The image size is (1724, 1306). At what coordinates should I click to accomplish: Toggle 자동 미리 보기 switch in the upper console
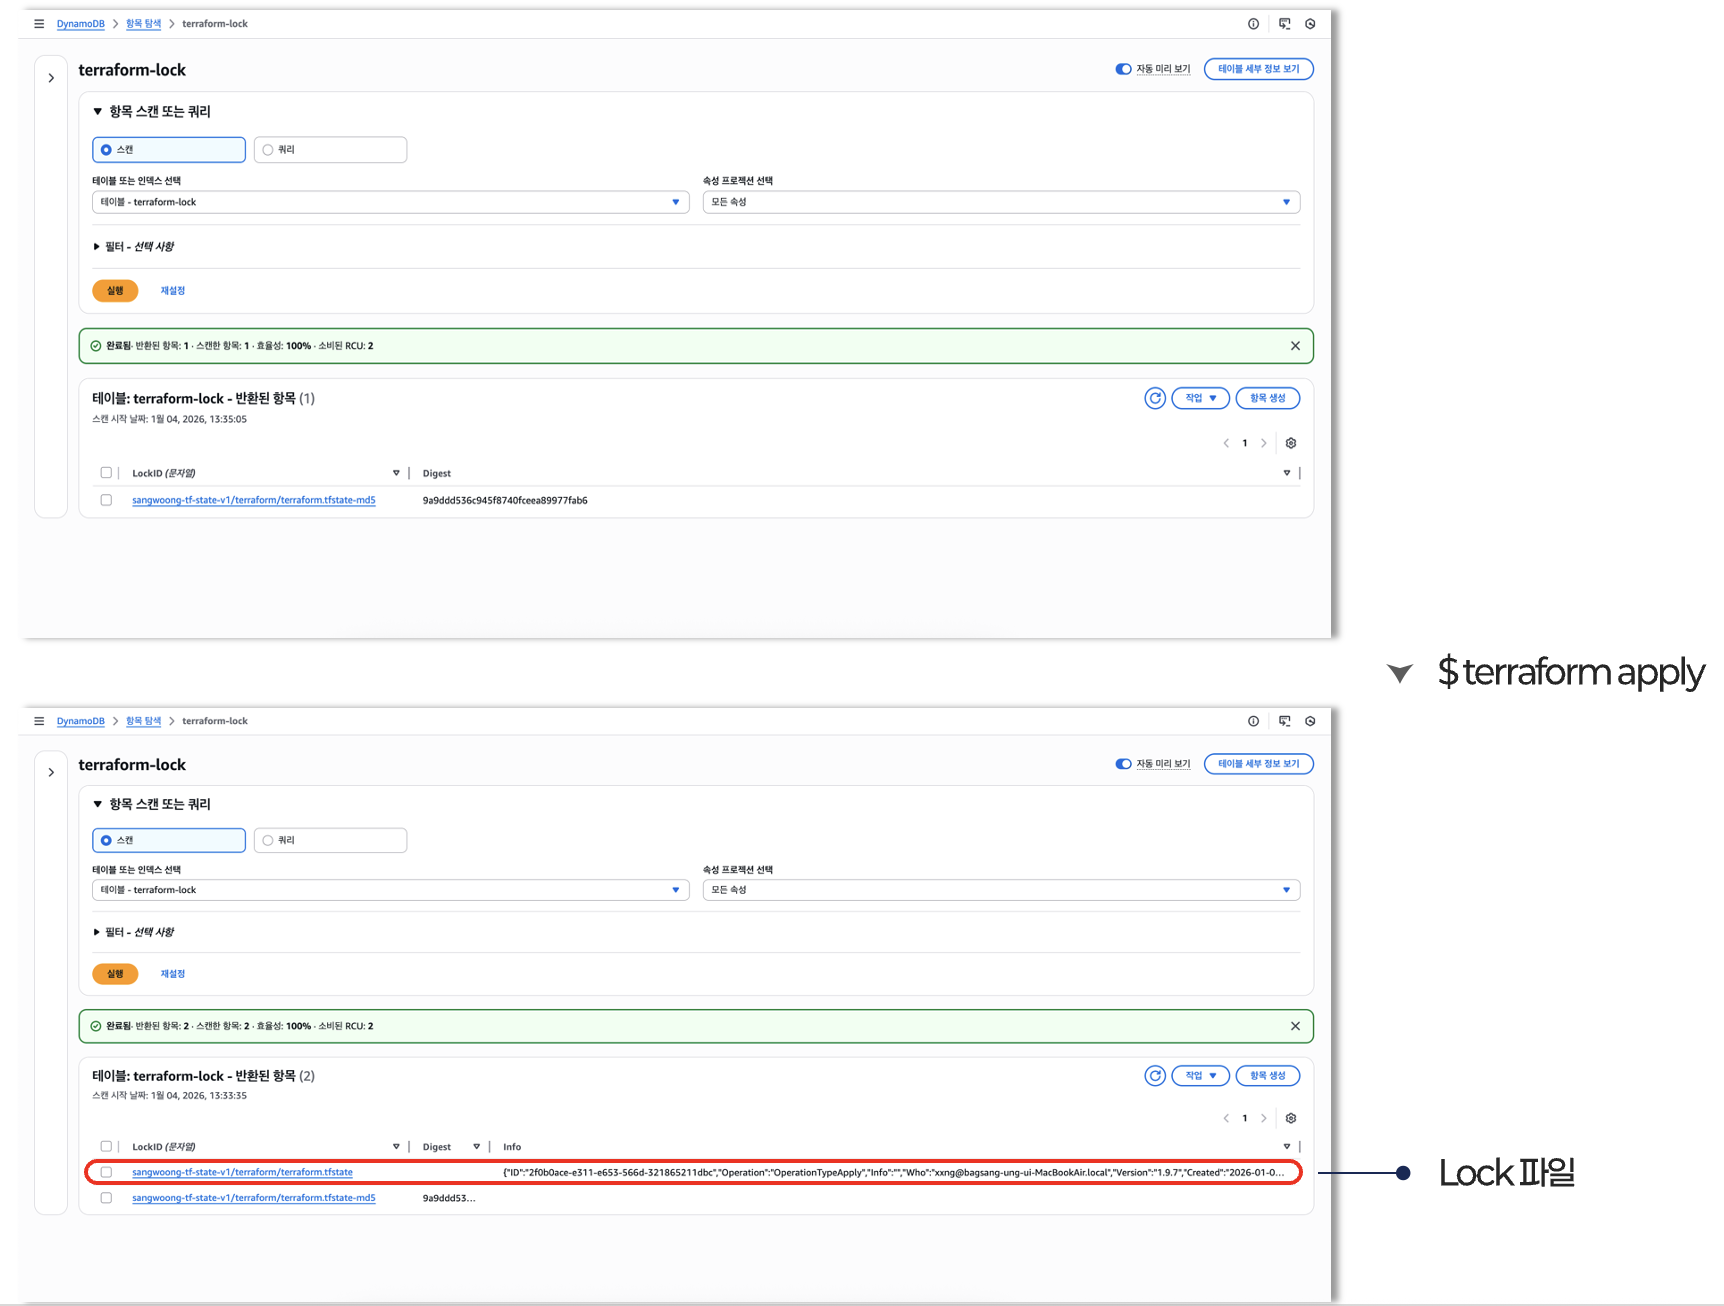1123,69
